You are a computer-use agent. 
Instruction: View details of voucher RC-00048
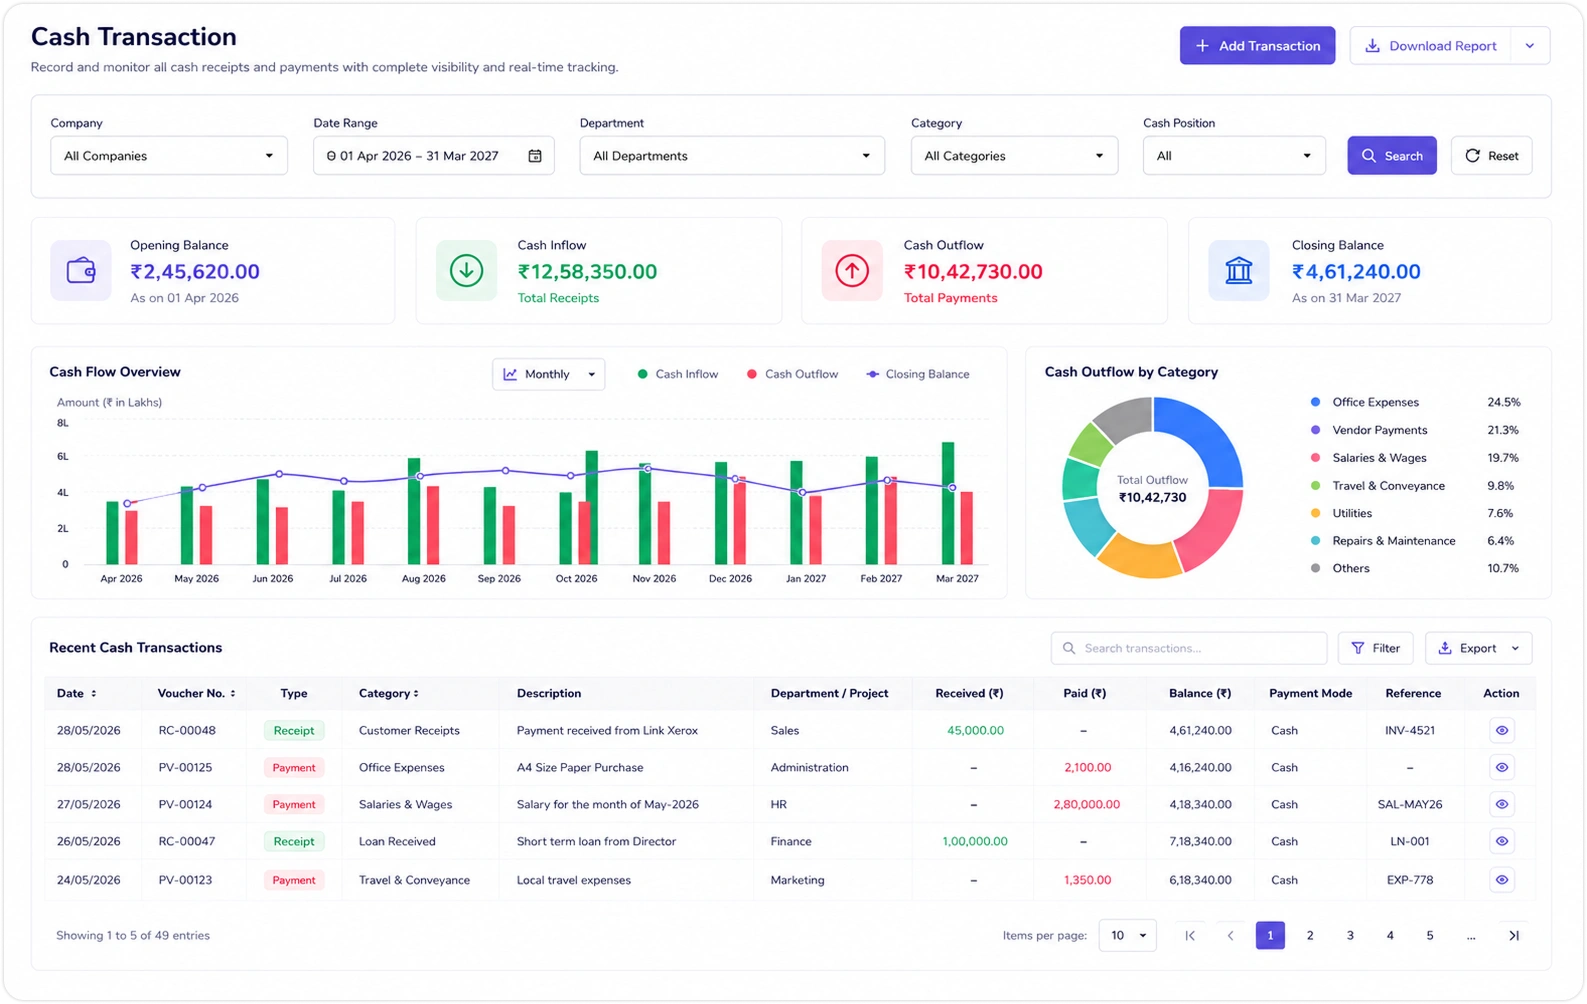pos(1501,731)
